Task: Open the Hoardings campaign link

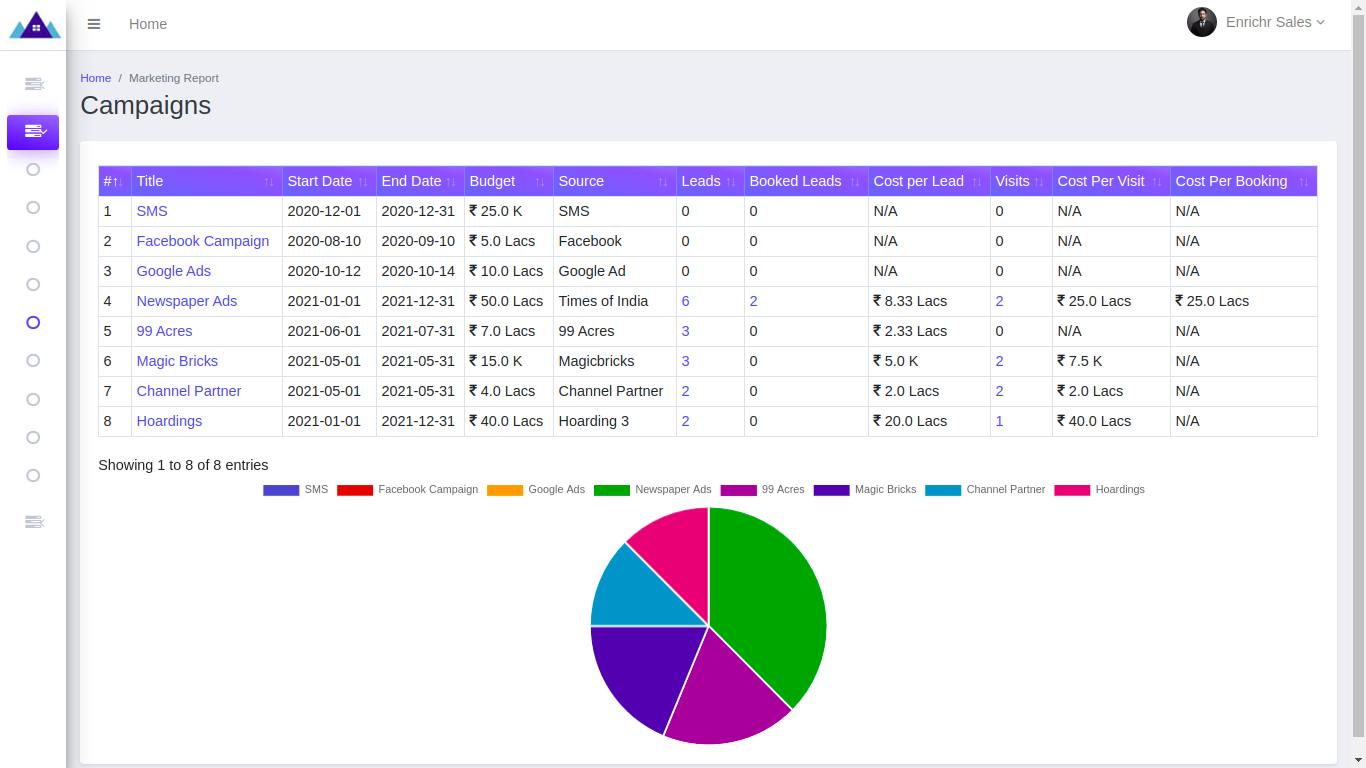Action: [170, 421]
